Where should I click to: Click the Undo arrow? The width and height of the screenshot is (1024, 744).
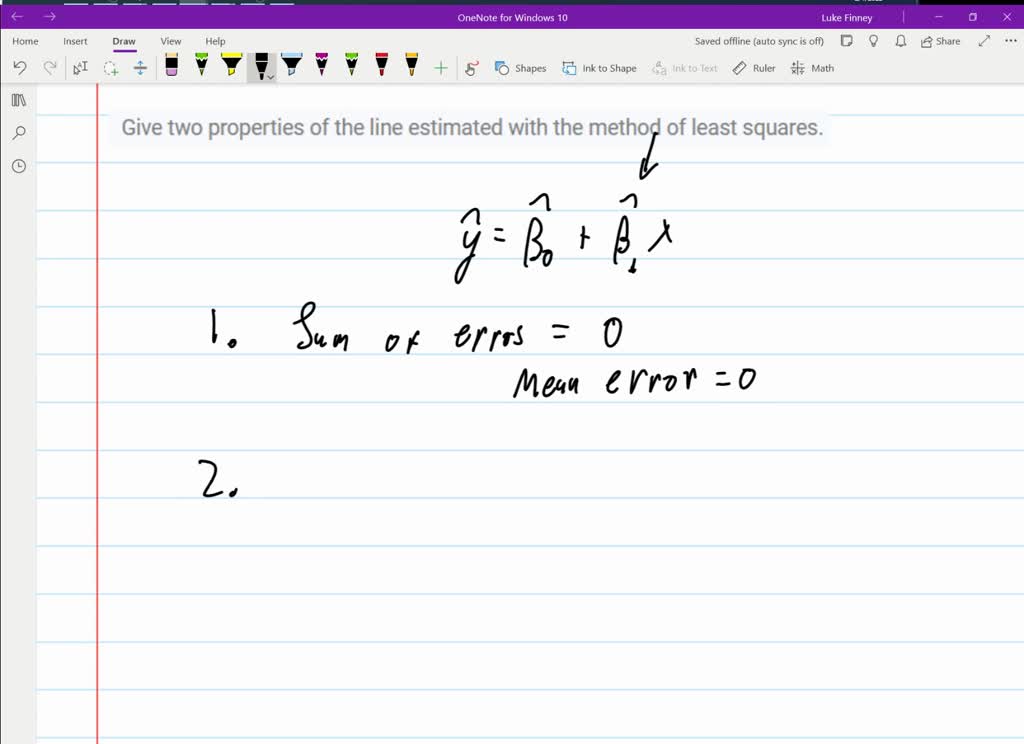(20, 68)
